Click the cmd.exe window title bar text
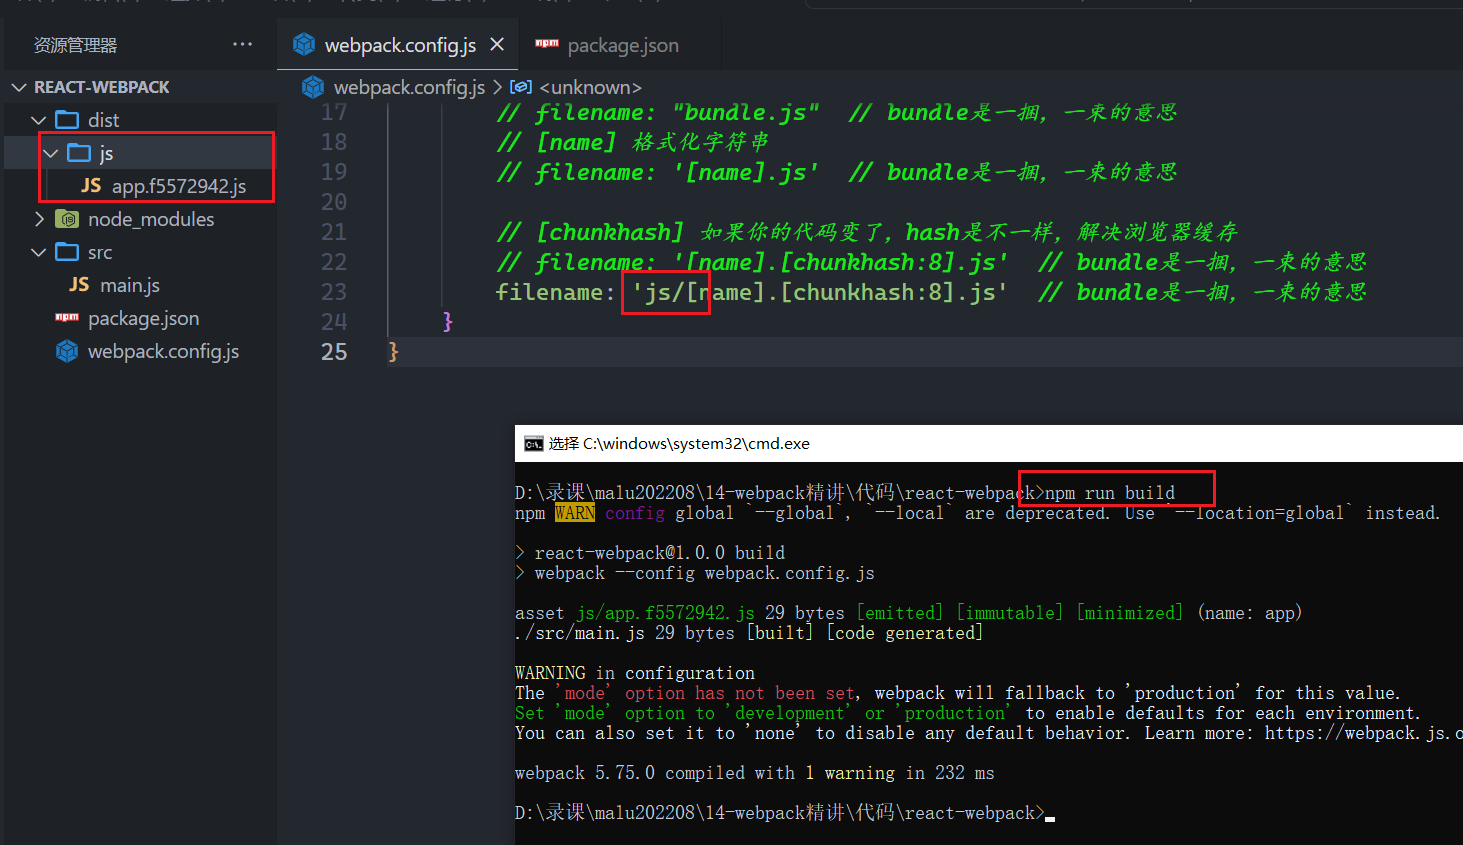The image size is (1463, 845). coord(679,444)
